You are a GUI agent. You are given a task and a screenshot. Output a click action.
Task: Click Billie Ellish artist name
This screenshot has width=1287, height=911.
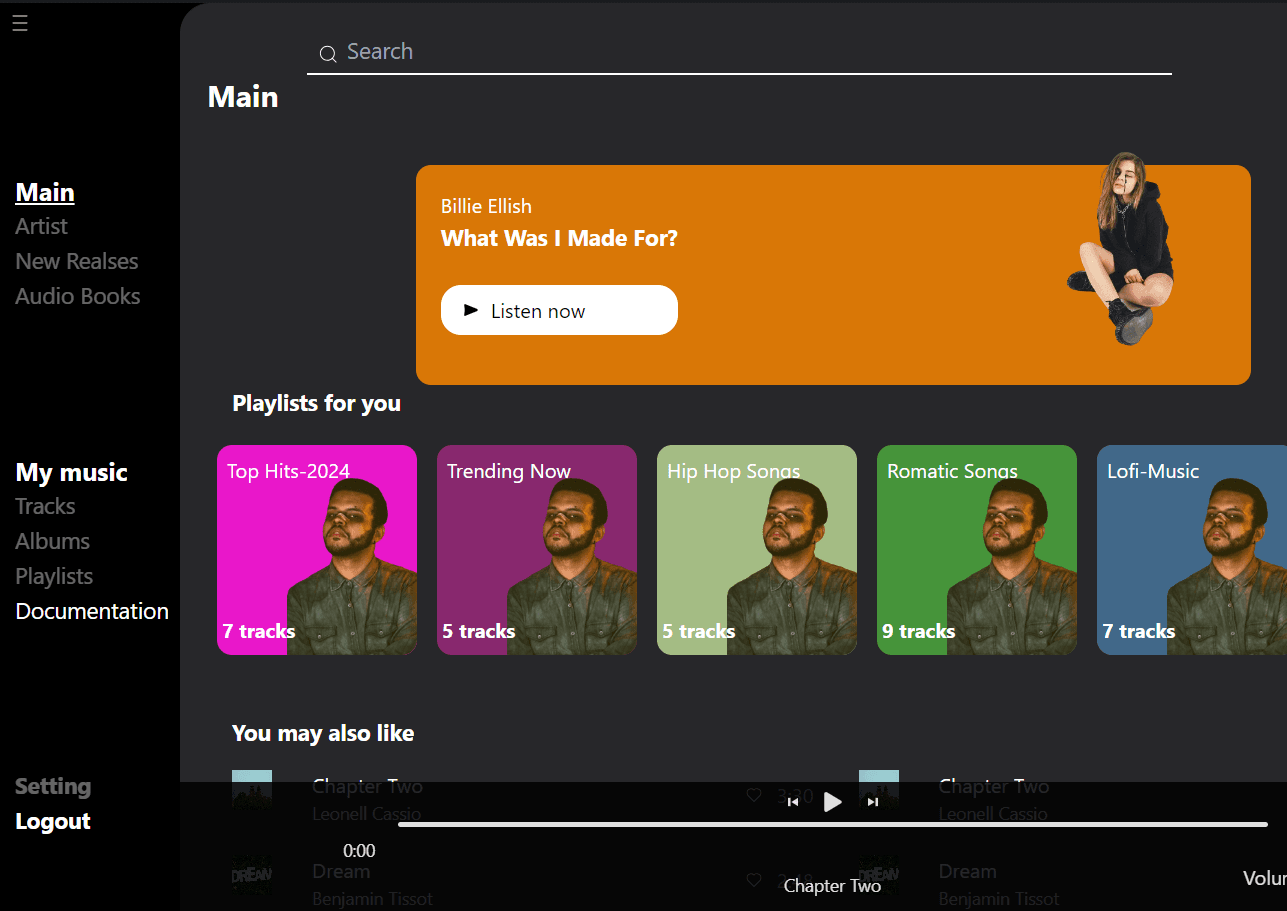[x=486, y=207]
